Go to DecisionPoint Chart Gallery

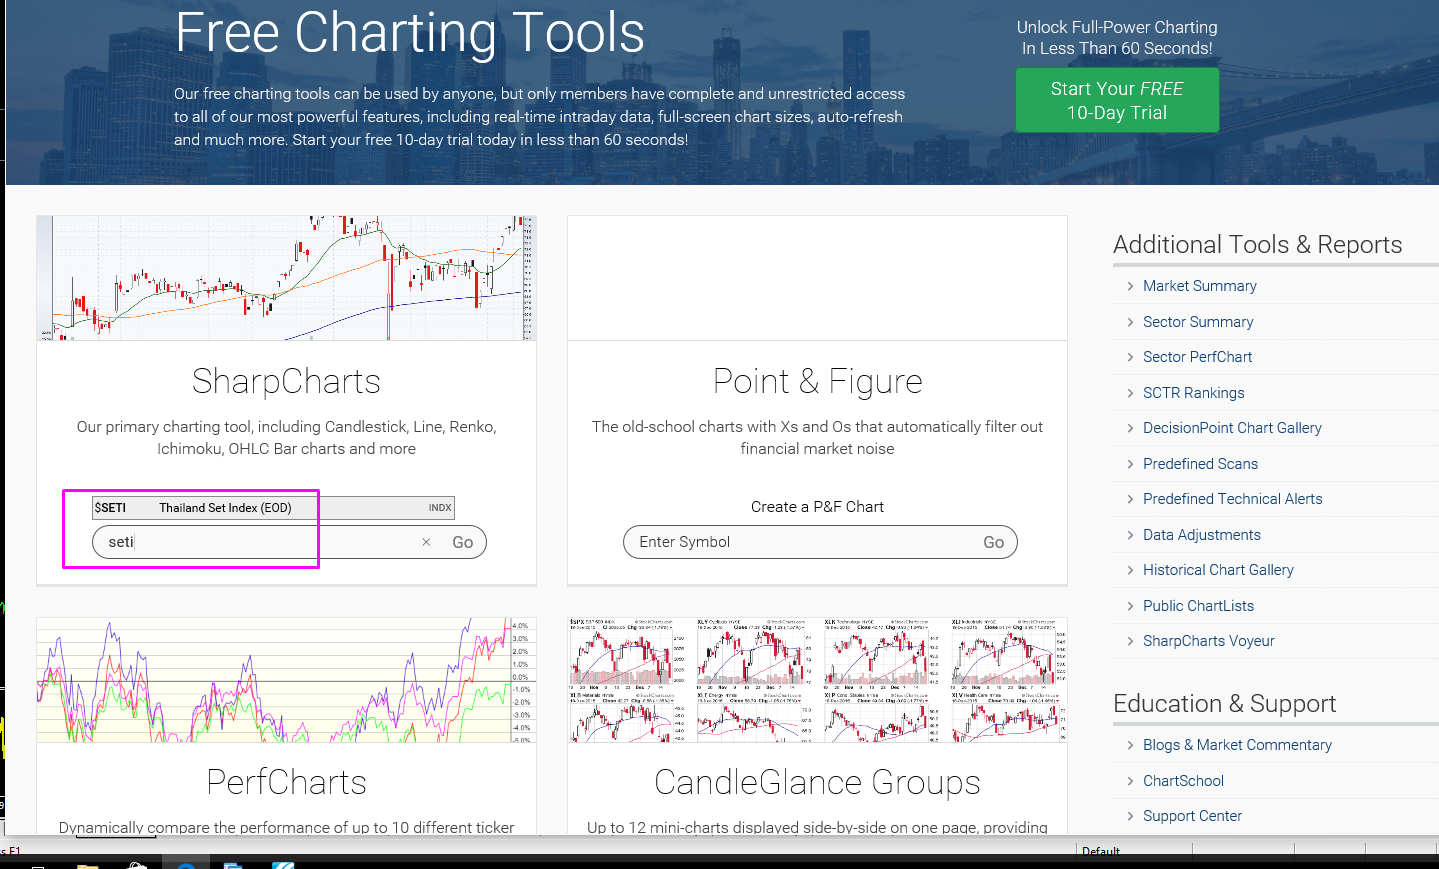coord(1232,428)
